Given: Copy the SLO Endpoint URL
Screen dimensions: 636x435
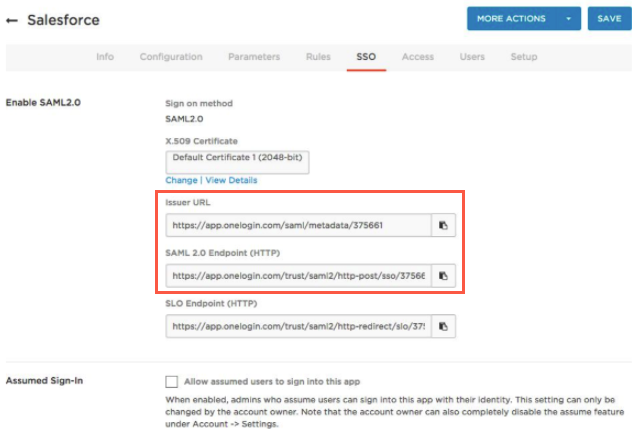Looking at the screenshot, I should (x=443, y=326).
